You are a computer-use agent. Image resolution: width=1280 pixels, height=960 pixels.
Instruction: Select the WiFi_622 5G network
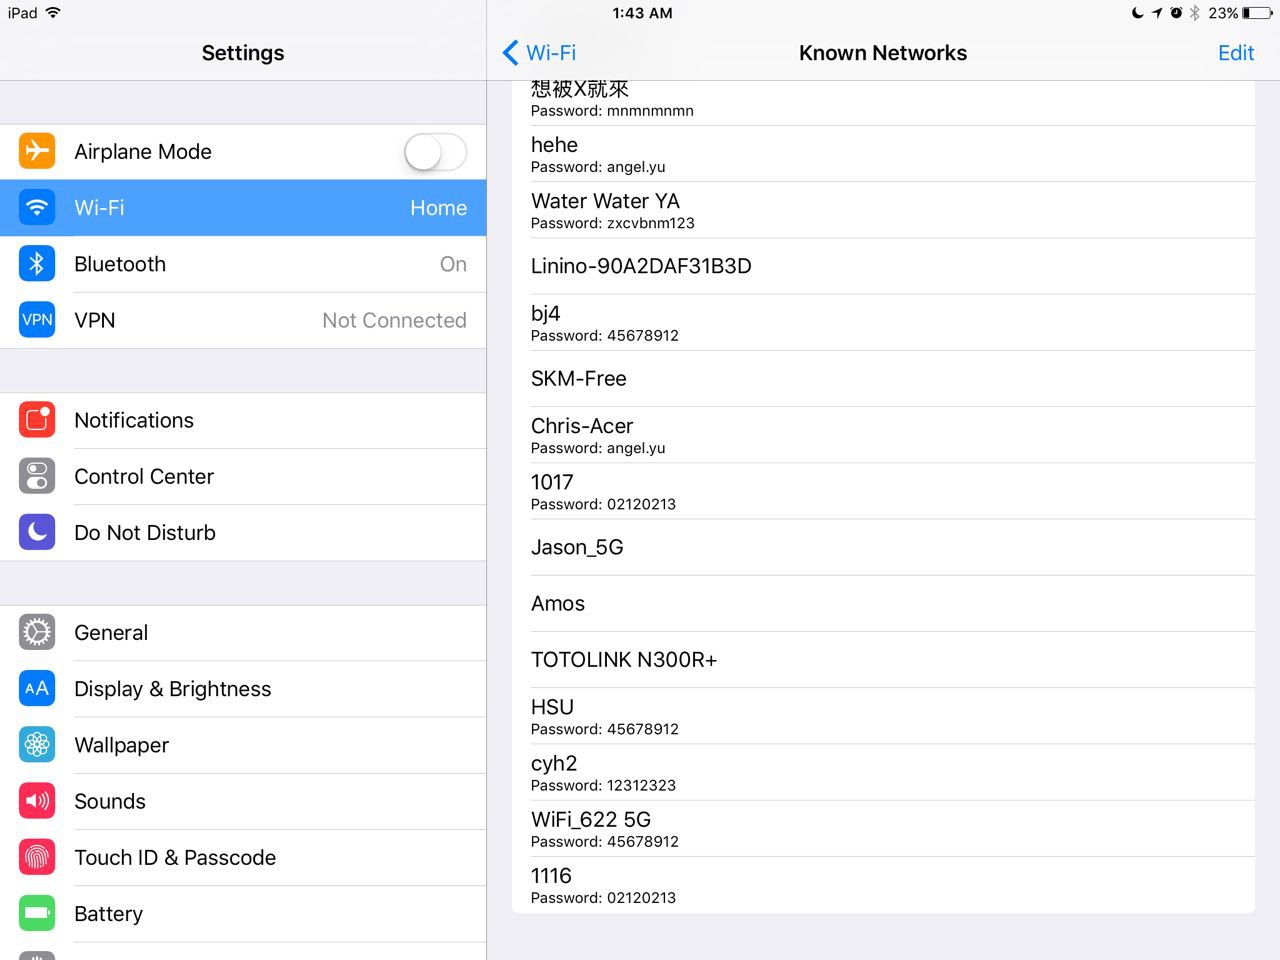coord(591,829)
